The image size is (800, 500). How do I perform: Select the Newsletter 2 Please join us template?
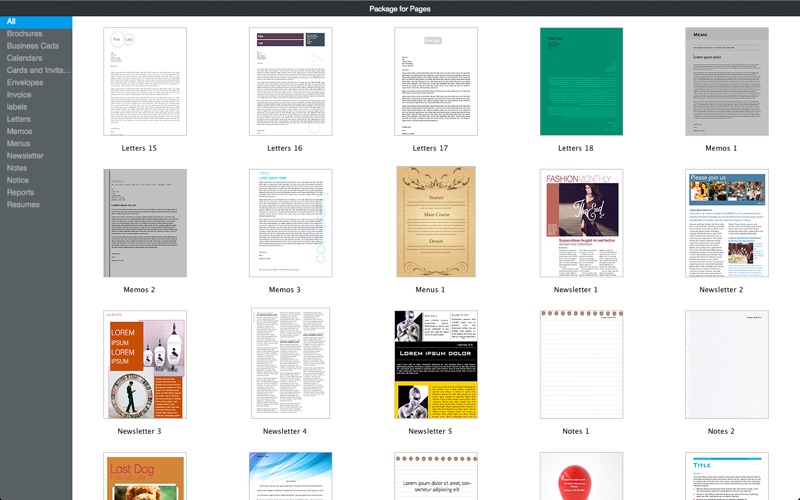(x=727, y=223)
